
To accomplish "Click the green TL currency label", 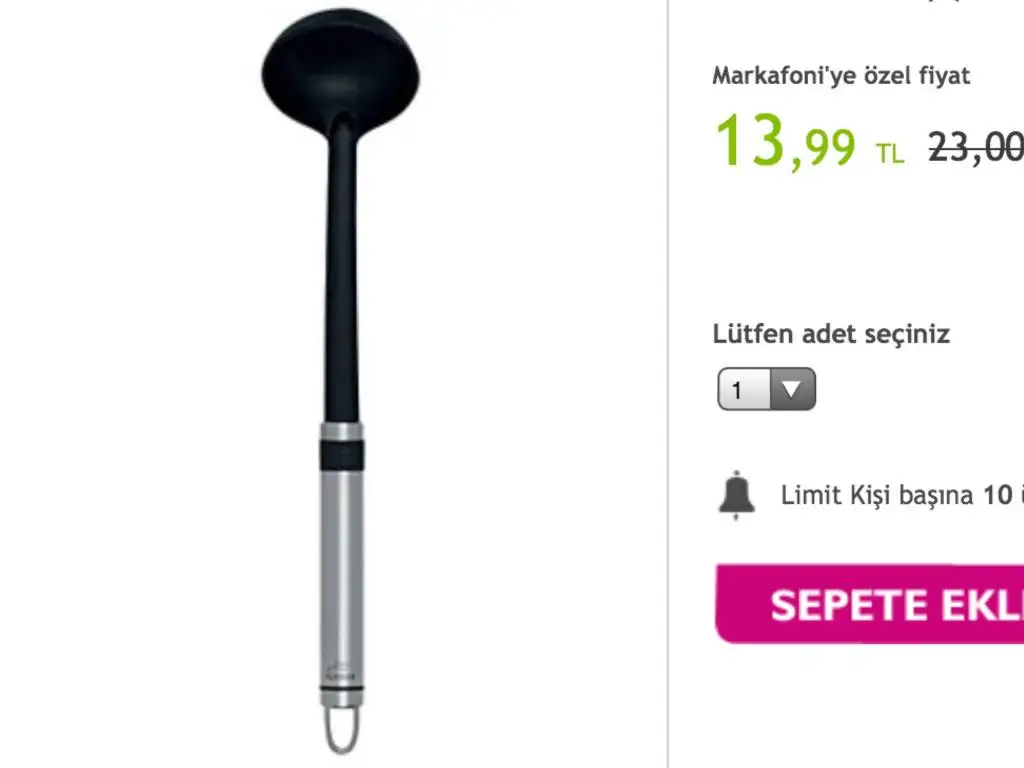I will (889, 153).
